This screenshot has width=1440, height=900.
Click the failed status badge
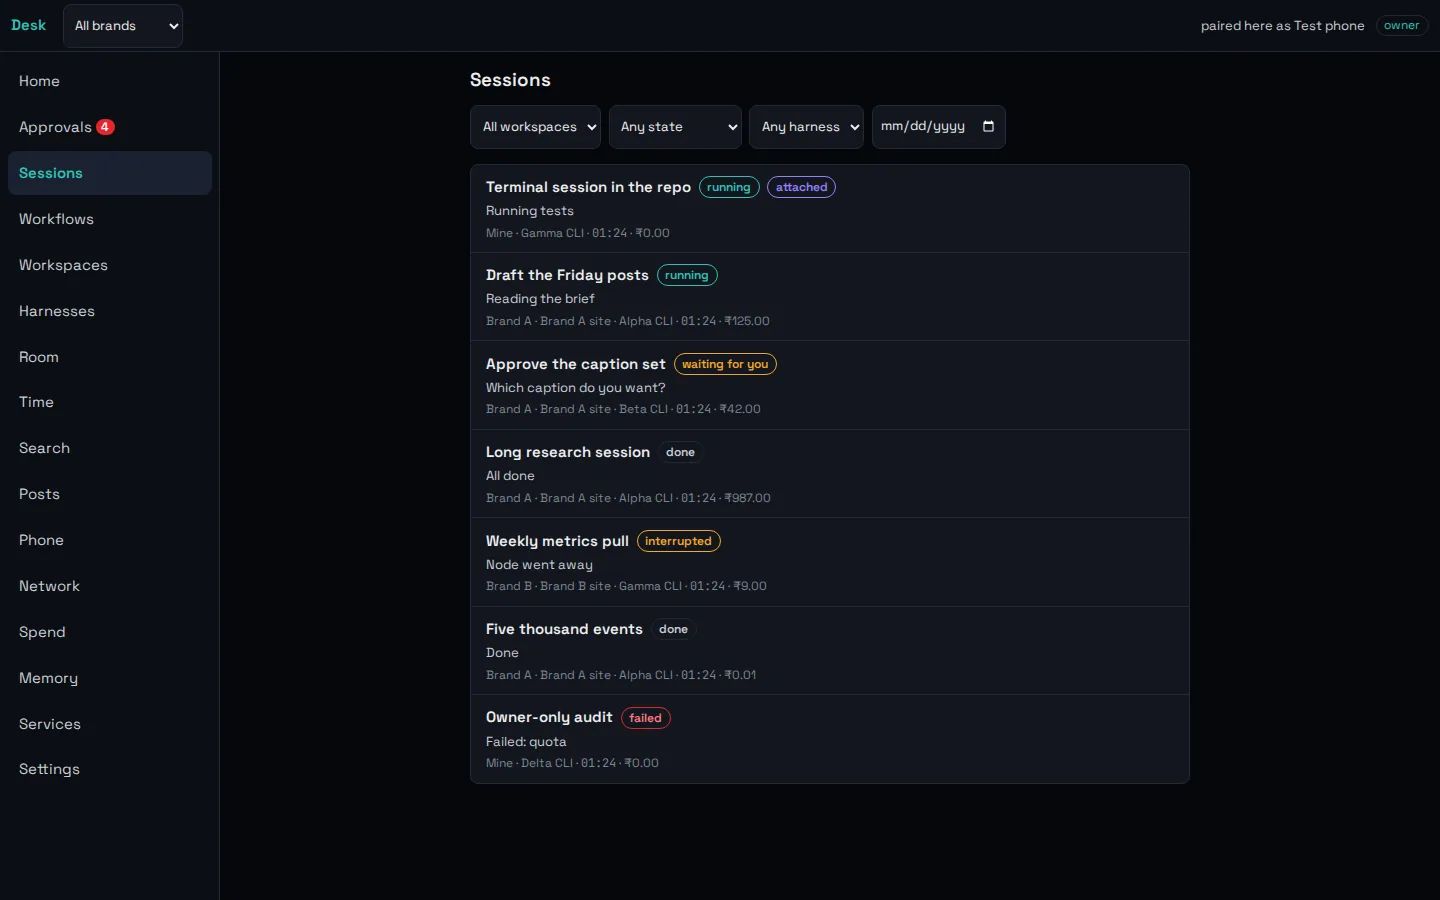645,718
